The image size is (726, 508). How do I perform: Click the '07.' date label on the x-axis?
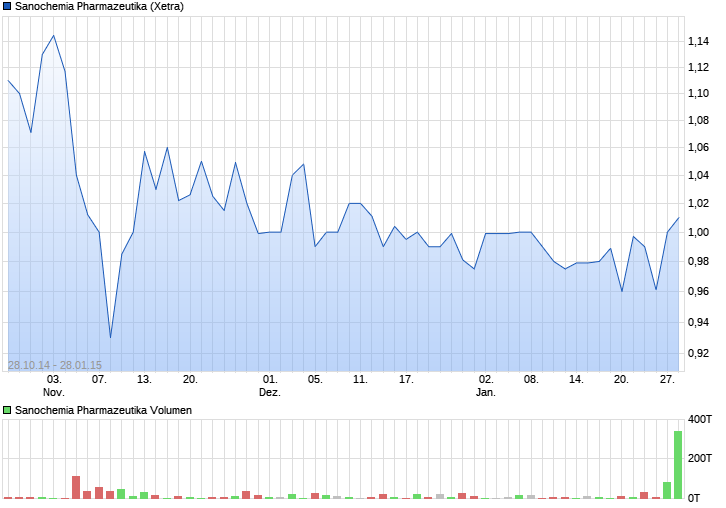(x=99, y=379)
